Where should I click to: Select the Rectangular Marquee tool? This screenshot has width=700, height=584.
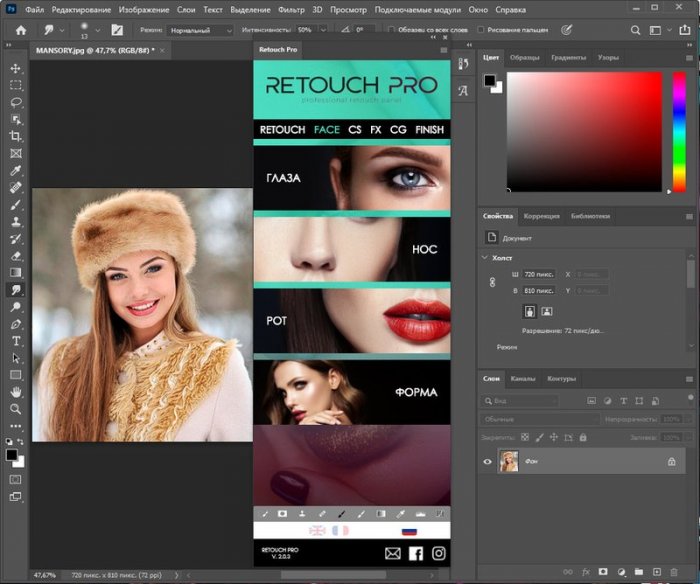coord(16,85)
